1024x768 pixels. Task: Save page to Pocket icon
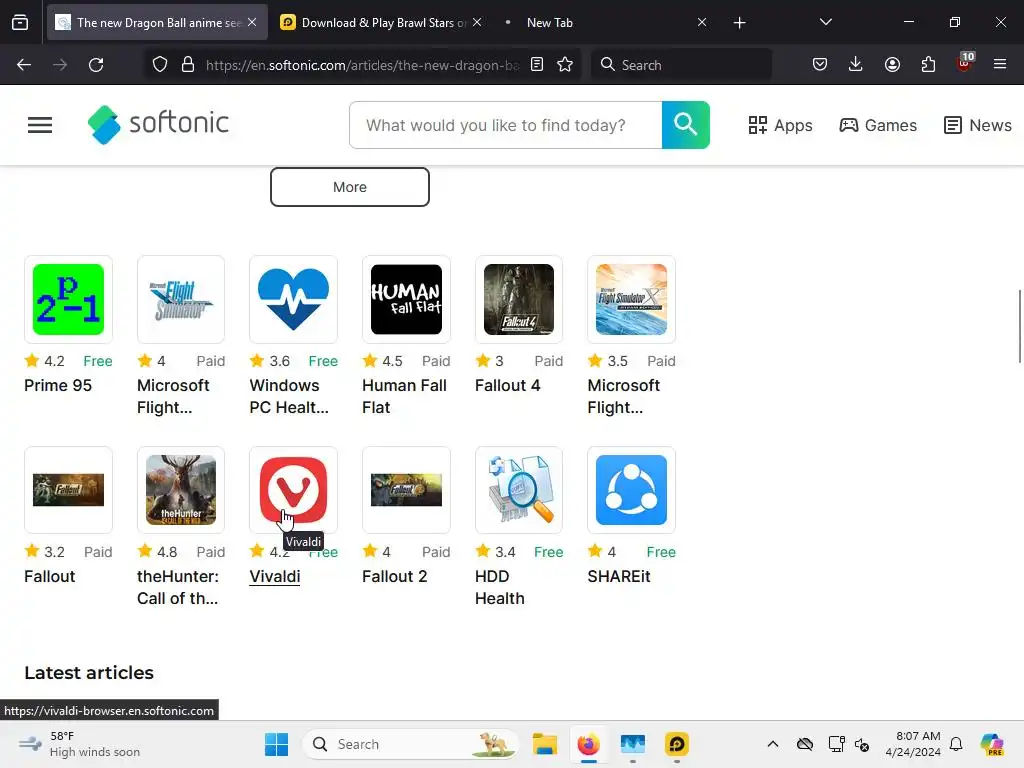tap(820, 65)
